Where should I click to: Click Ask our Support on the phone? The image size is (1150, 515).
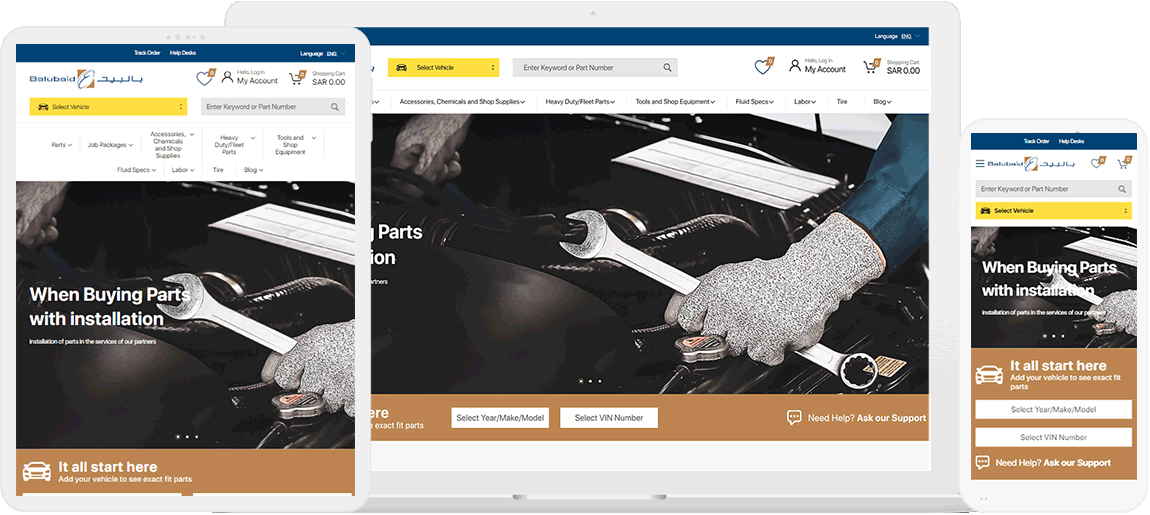tap(1077, 463)
